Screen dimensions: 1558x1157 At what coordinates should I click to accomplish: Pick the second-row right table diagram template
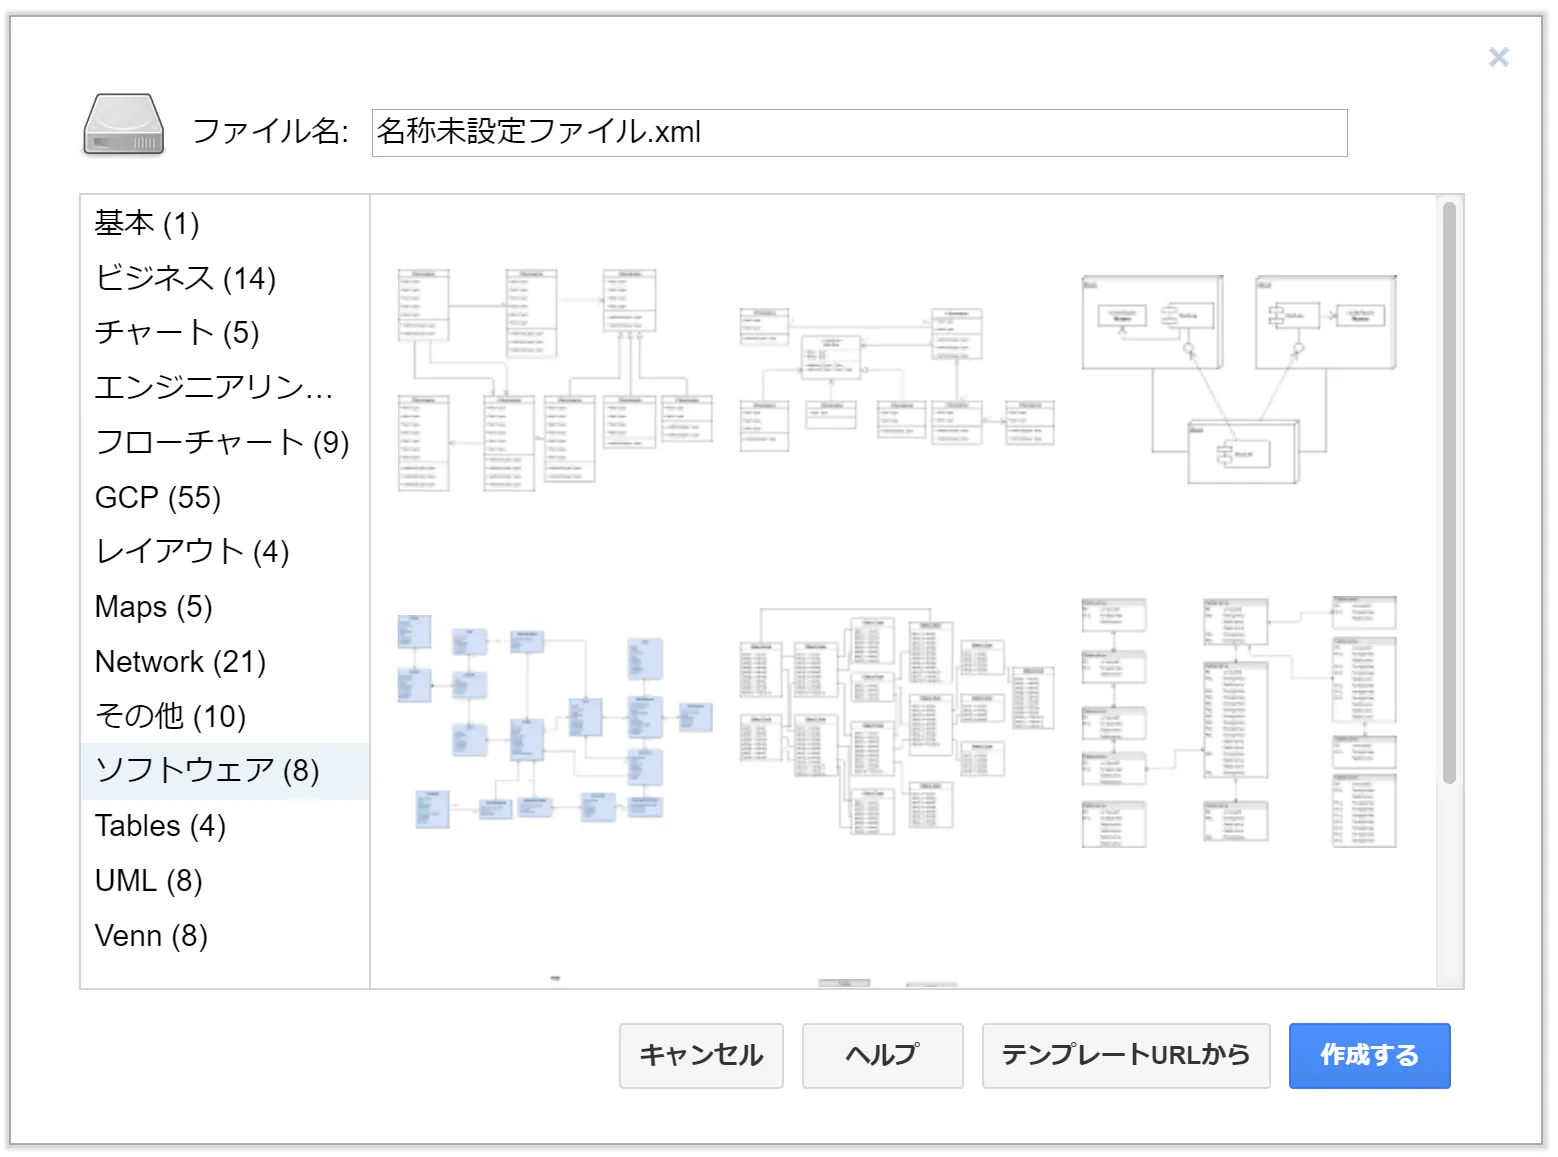tap(1239, 722)
